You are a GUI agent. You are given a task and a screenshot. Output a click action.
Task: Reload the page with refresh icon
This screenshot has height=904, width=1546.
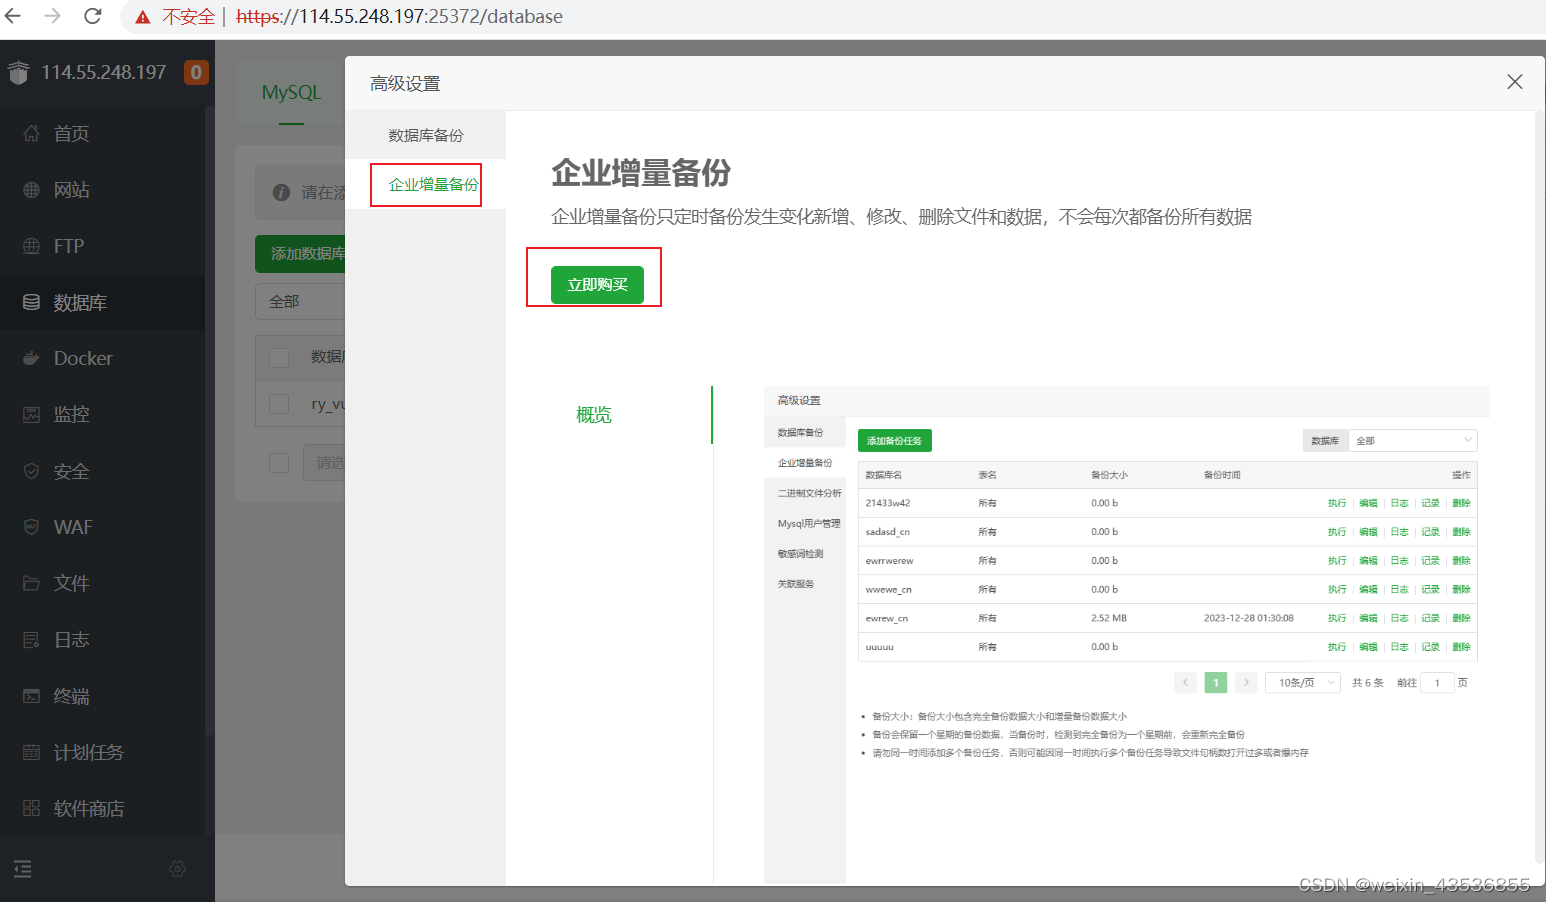click(93, 16)
